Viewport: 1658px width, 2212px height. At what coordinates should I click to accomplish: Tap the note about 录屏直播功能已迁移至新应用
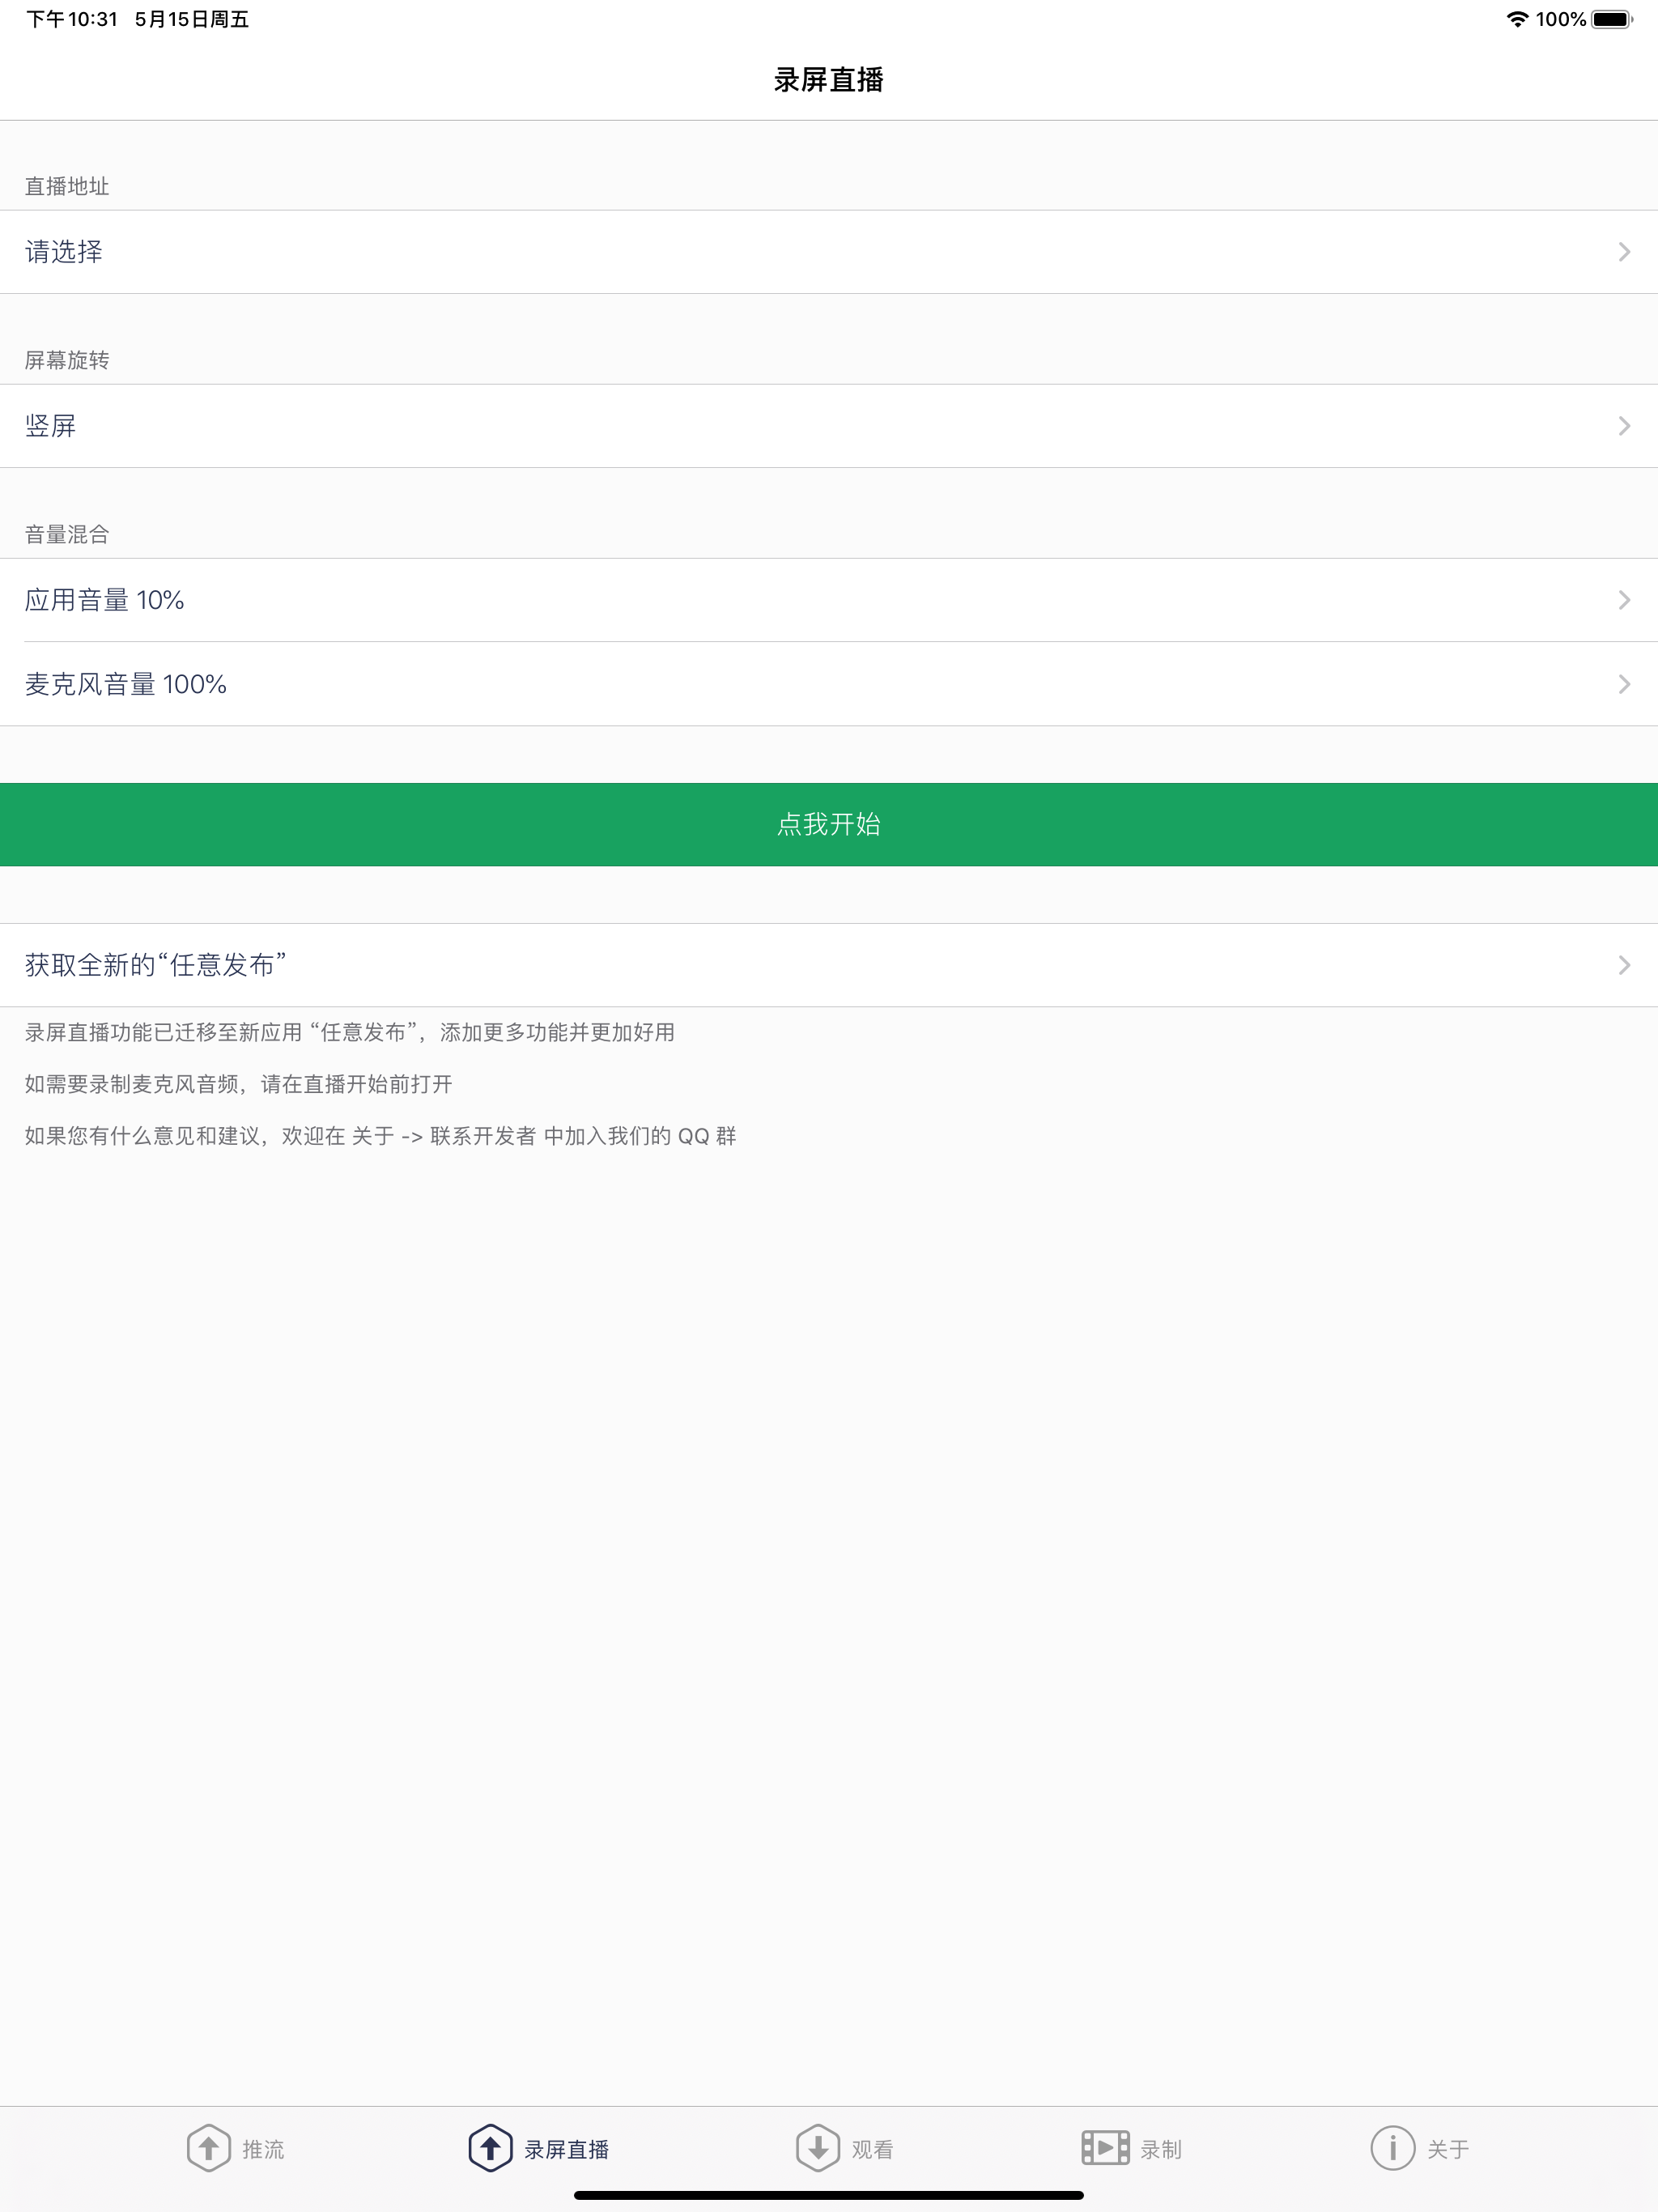350,1032
